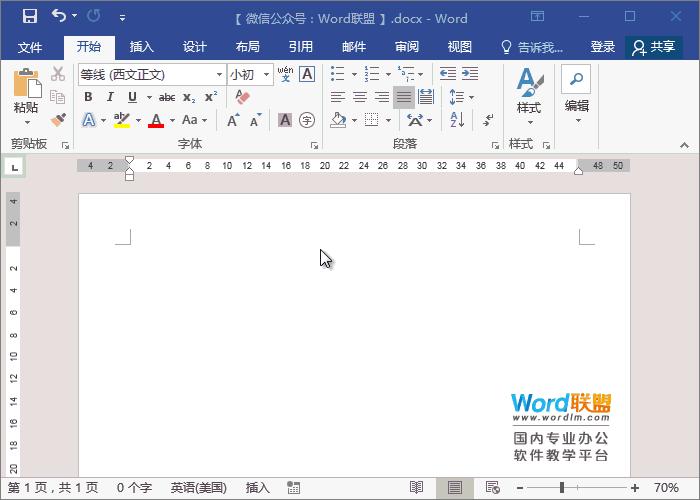This screenshot has height=500, width=700.
Task: Apply borders icon
Action: pos(371,120)
